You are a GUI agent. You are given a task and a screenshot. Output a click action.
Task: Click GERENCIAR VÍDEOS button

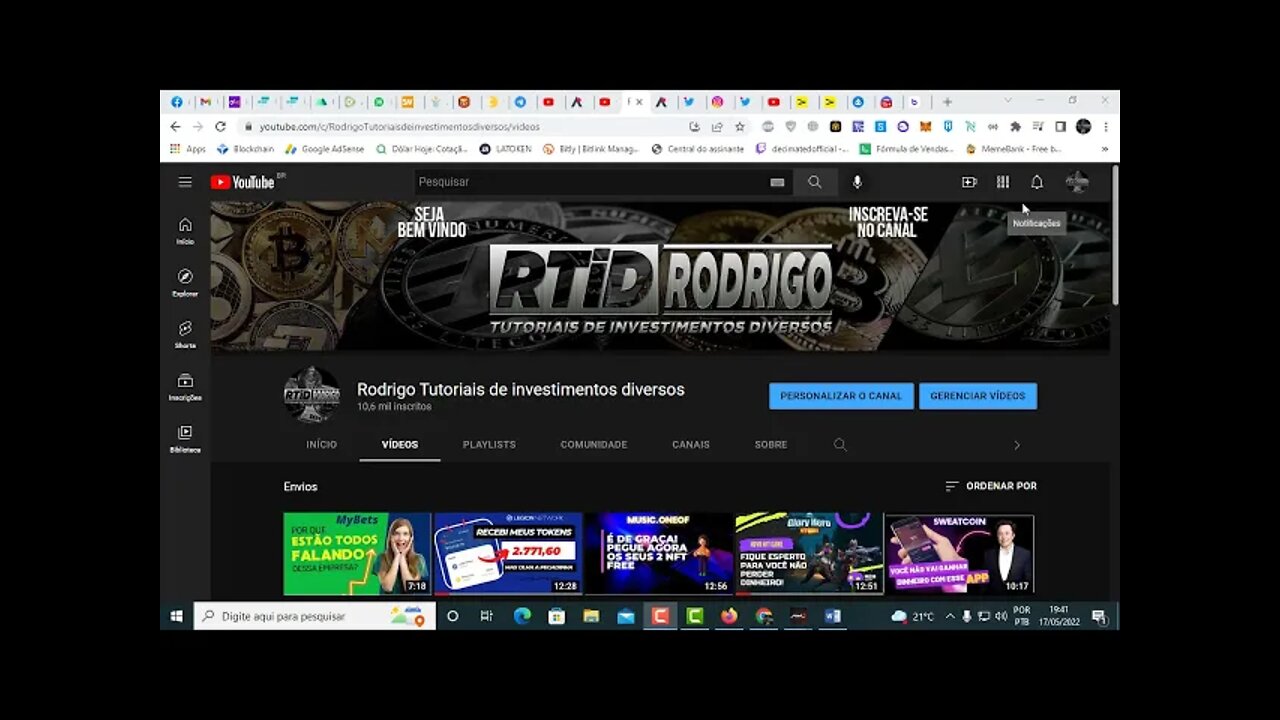pos(978,396)
